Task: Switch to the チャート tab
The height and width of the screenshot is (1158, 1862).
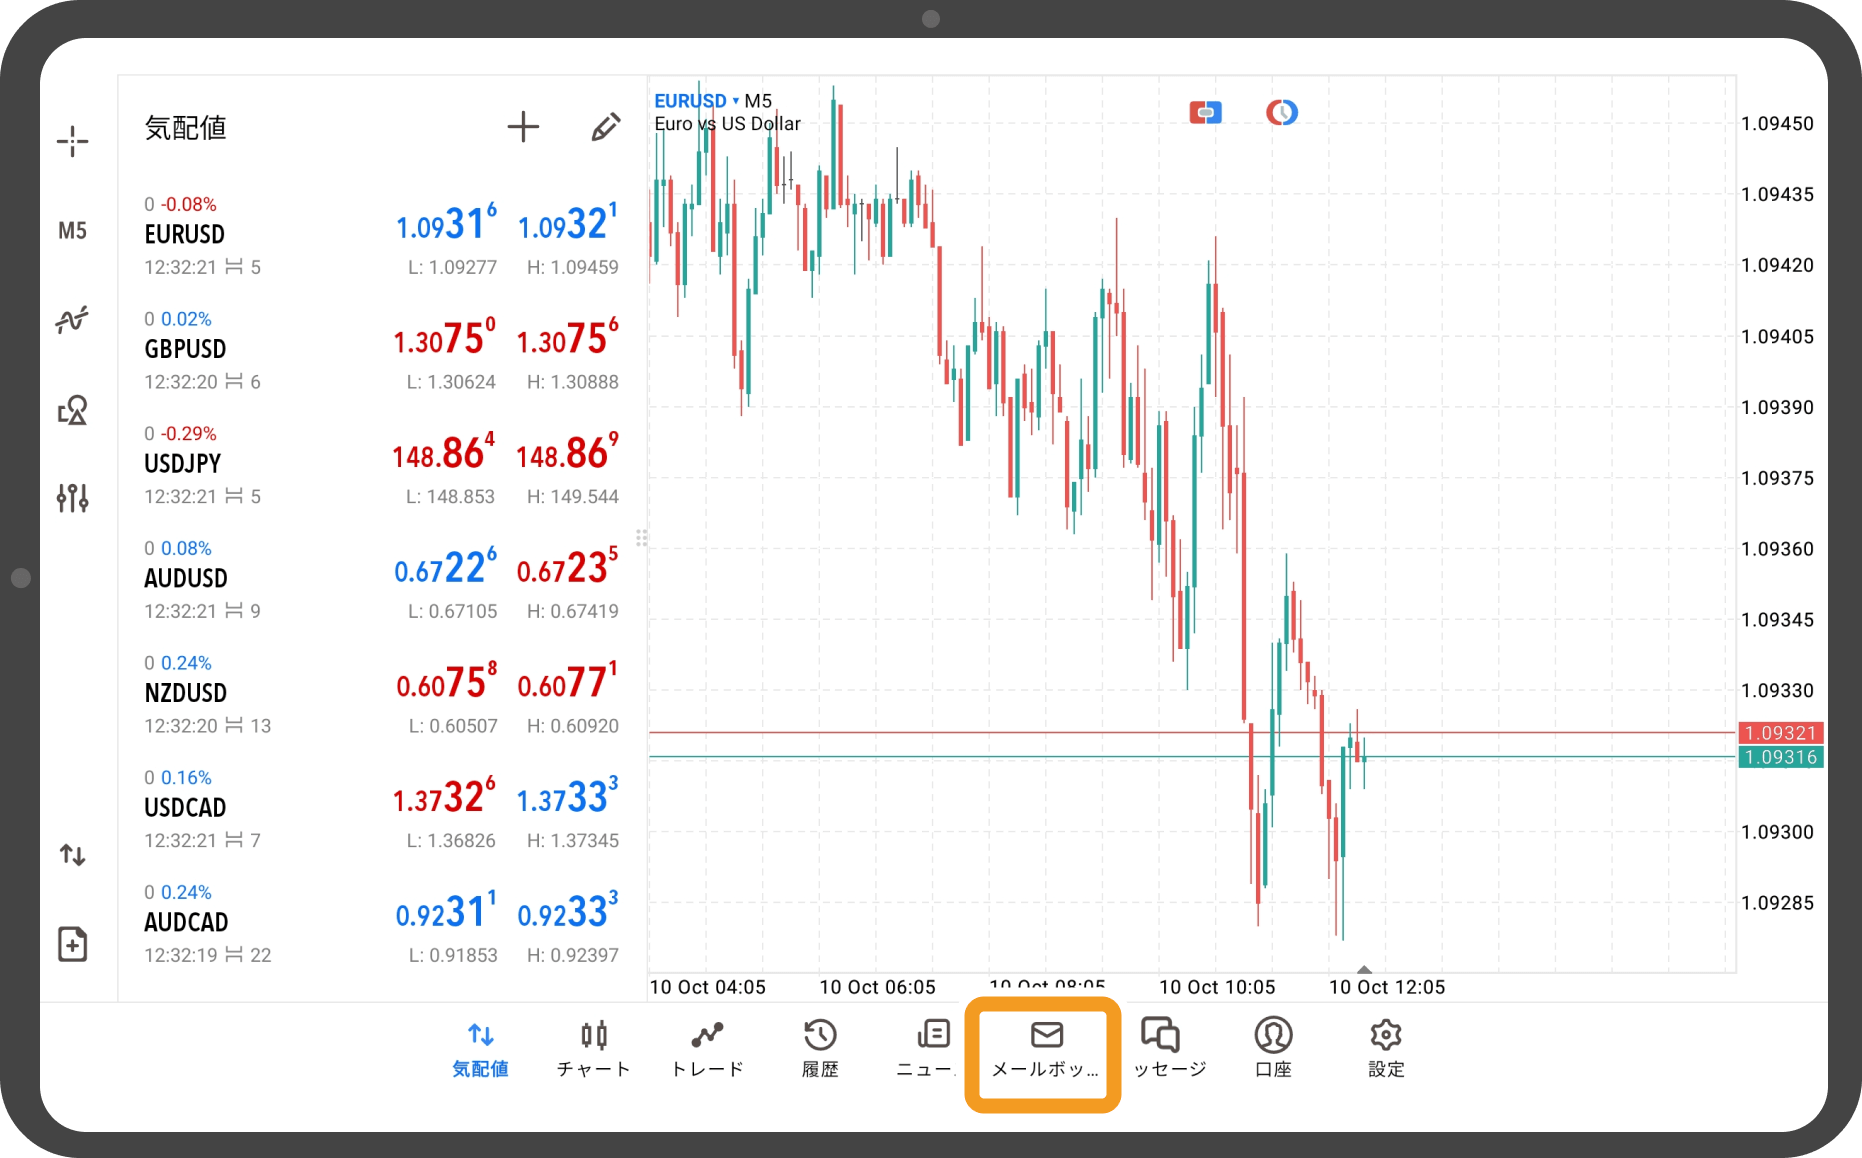Action: [594, 1048]
